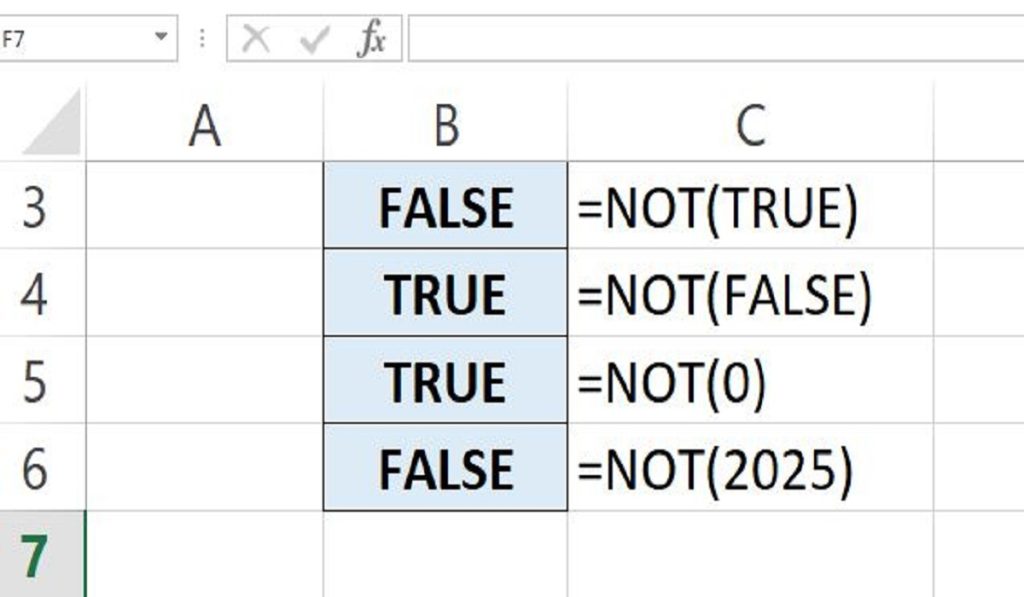This screenshot has width=1024, height=597.
Task: Select row 3 header
Action: [x=36, y=207]
